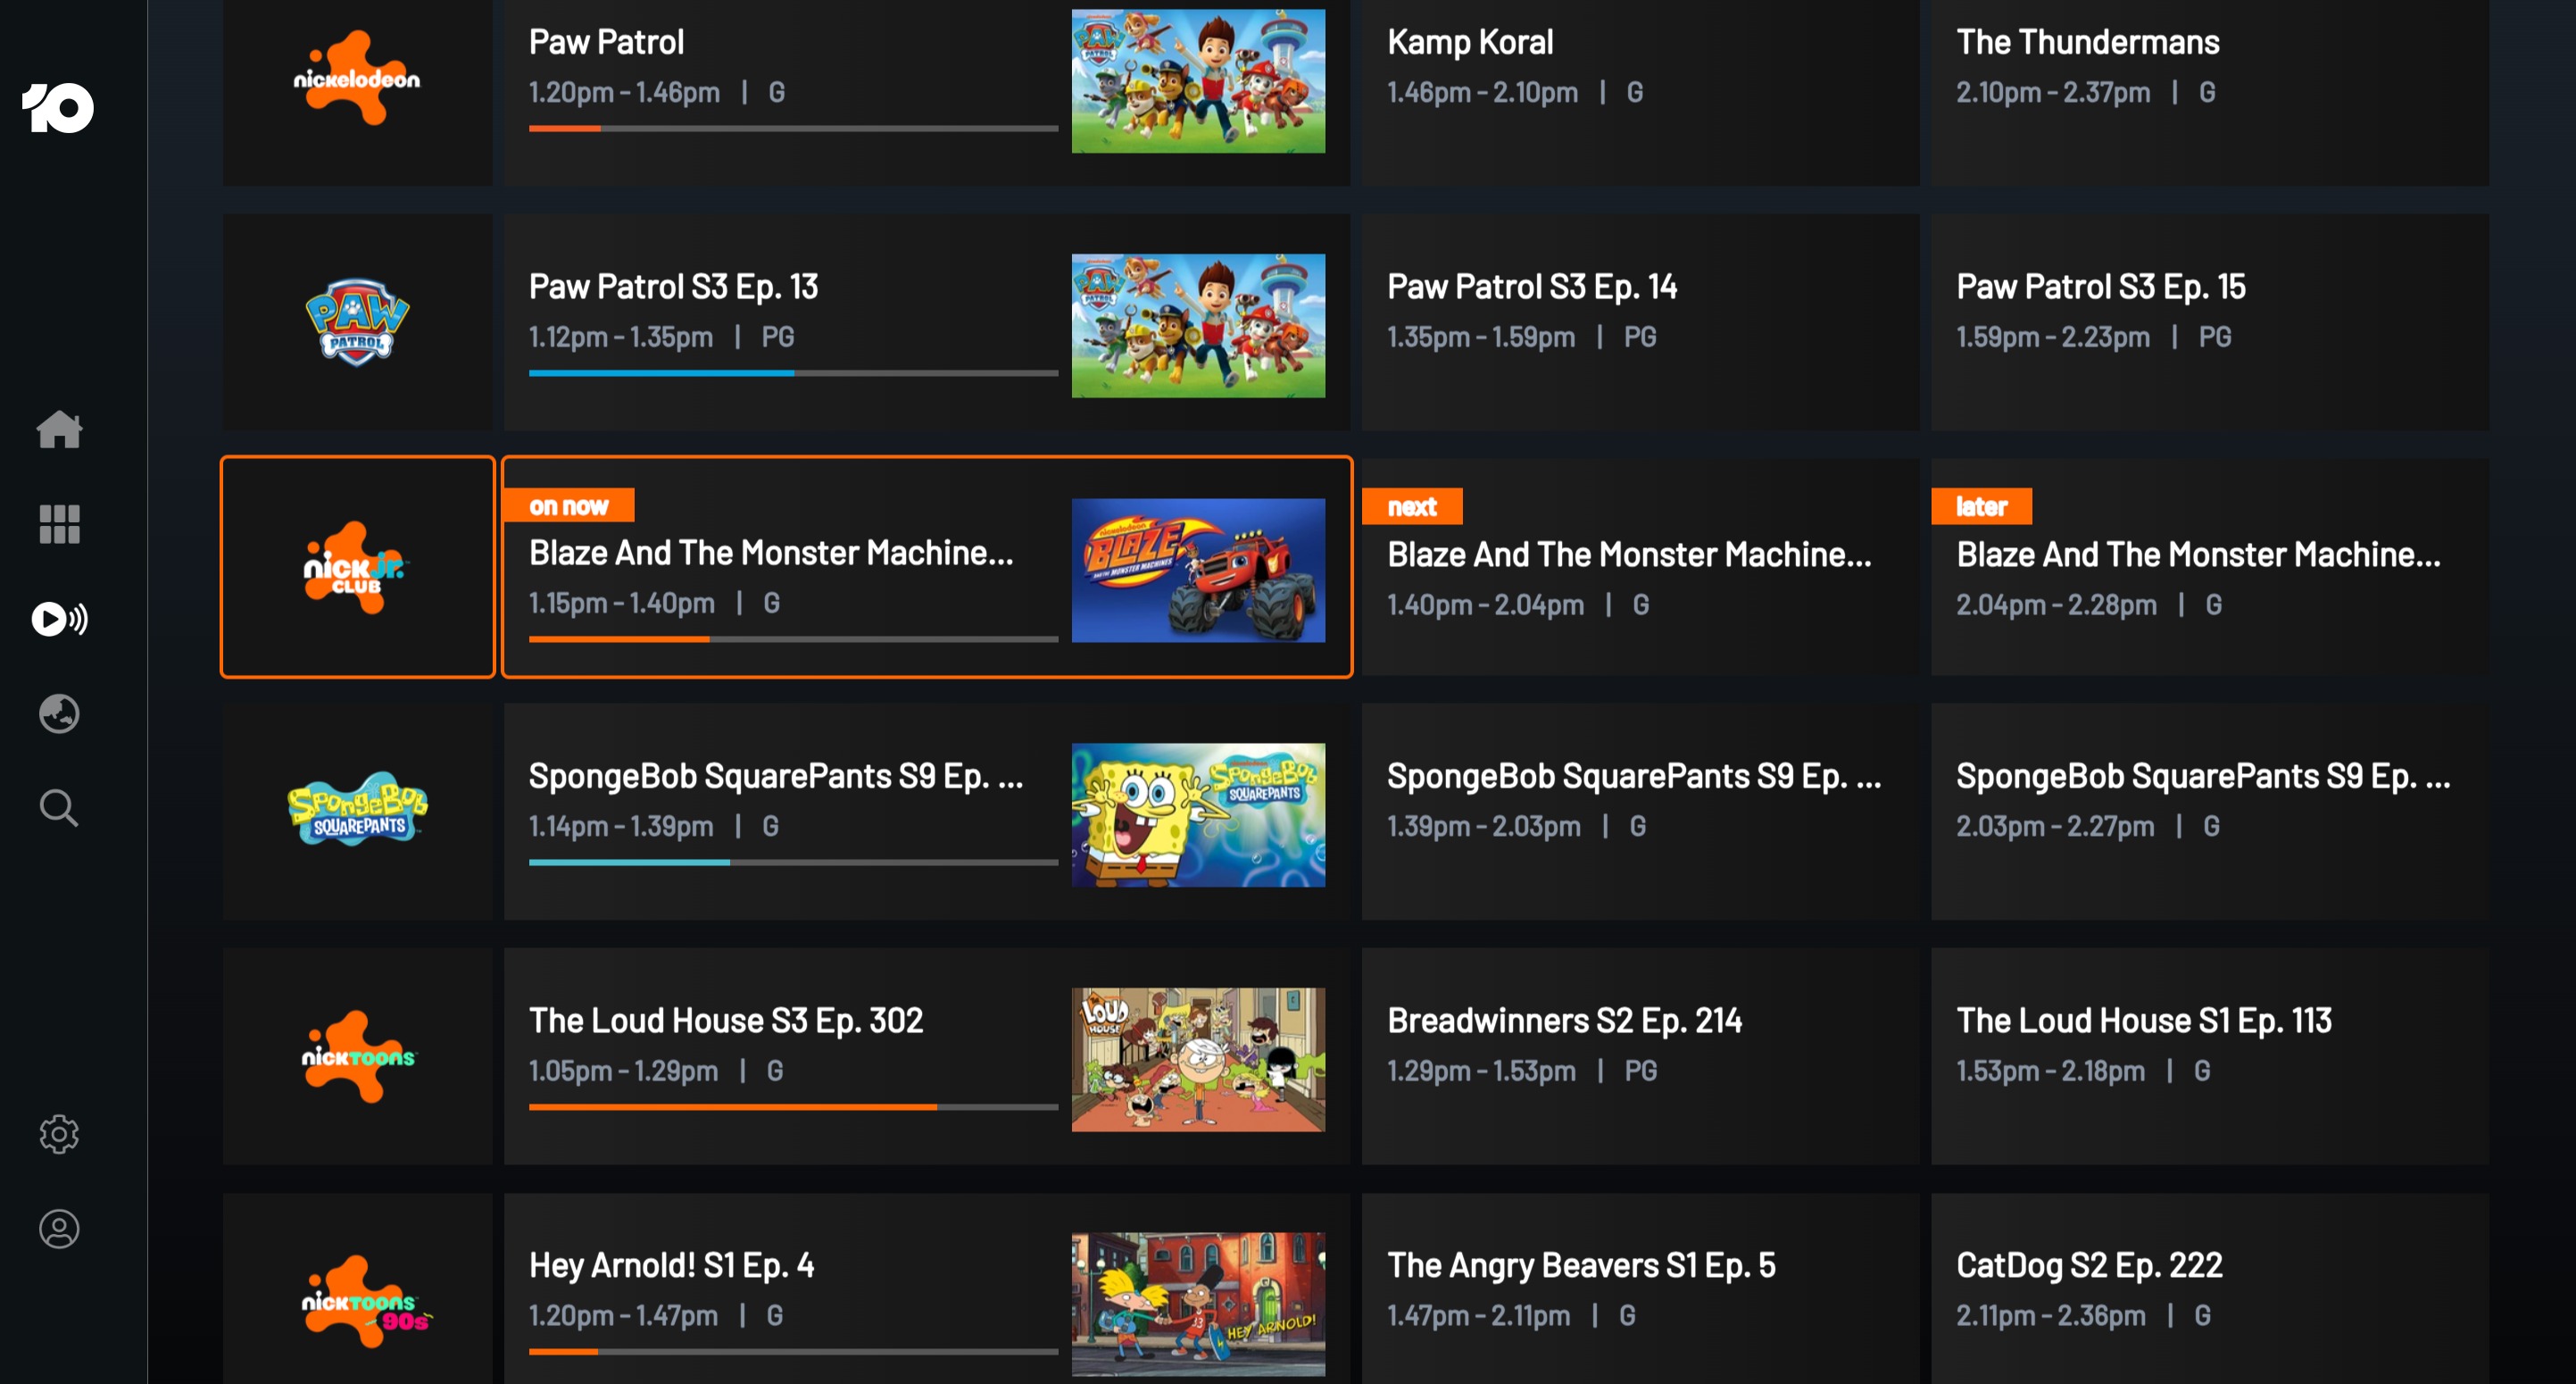The height and width of the screenshot is (1384, 2576).
Task: Select SpongeBob episode at 1.39pm
Action: pyautogui.click(x=1640, y=811)
